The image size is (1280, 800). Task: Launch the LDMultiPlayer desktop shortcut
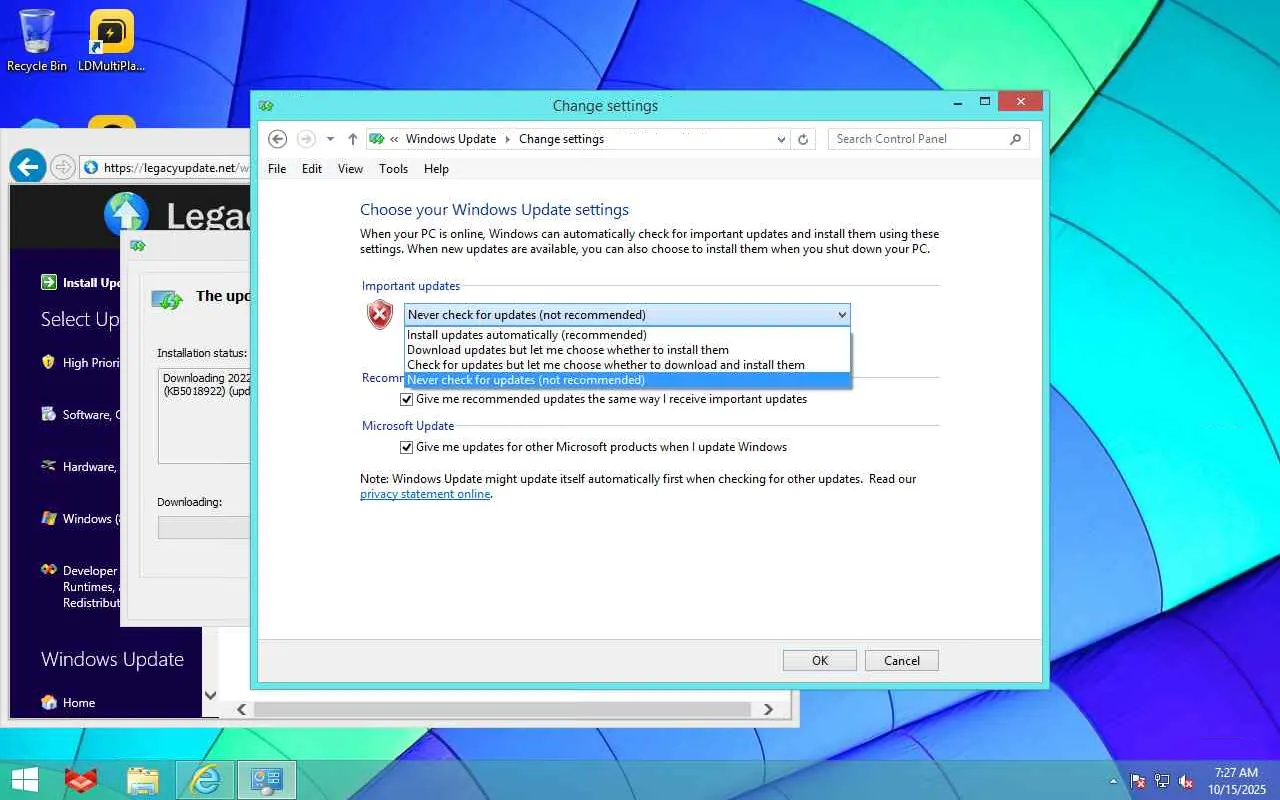click(x=111, y=40)
